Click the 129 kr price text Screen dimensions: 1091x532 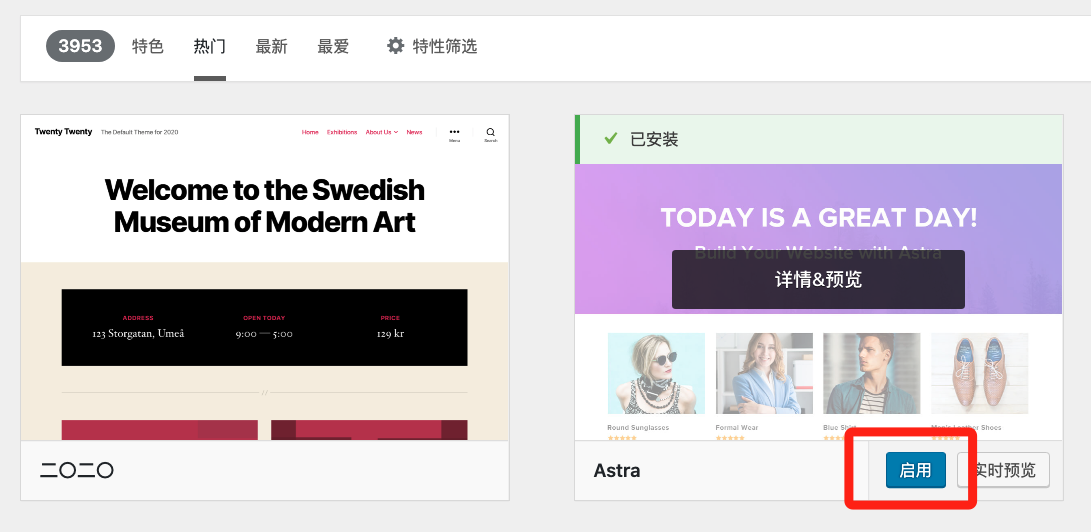[x=390, y=334]
